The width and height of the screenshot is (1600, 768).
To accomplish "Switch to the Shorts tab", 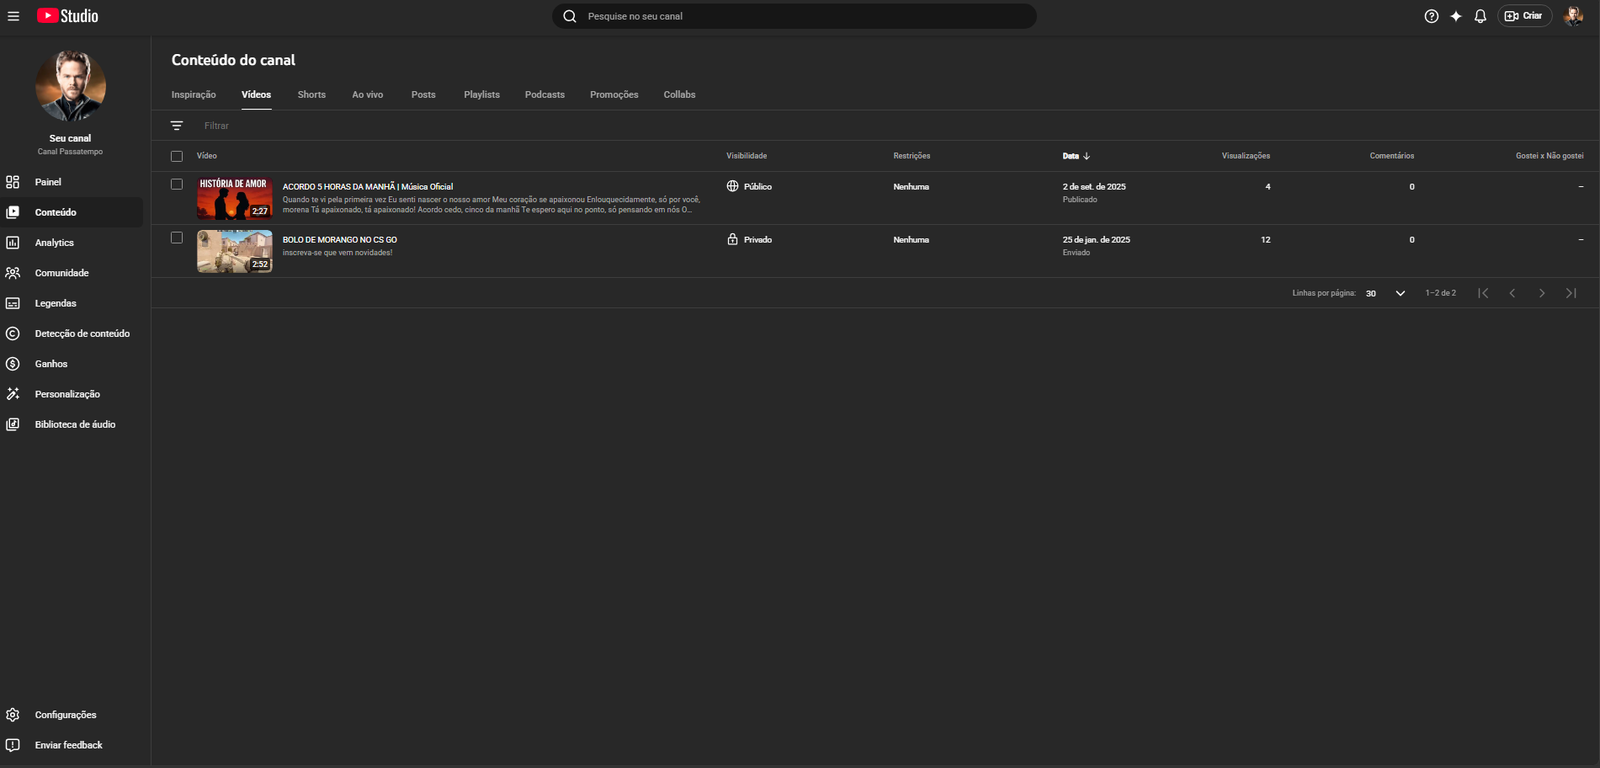I will click(311, 95).
